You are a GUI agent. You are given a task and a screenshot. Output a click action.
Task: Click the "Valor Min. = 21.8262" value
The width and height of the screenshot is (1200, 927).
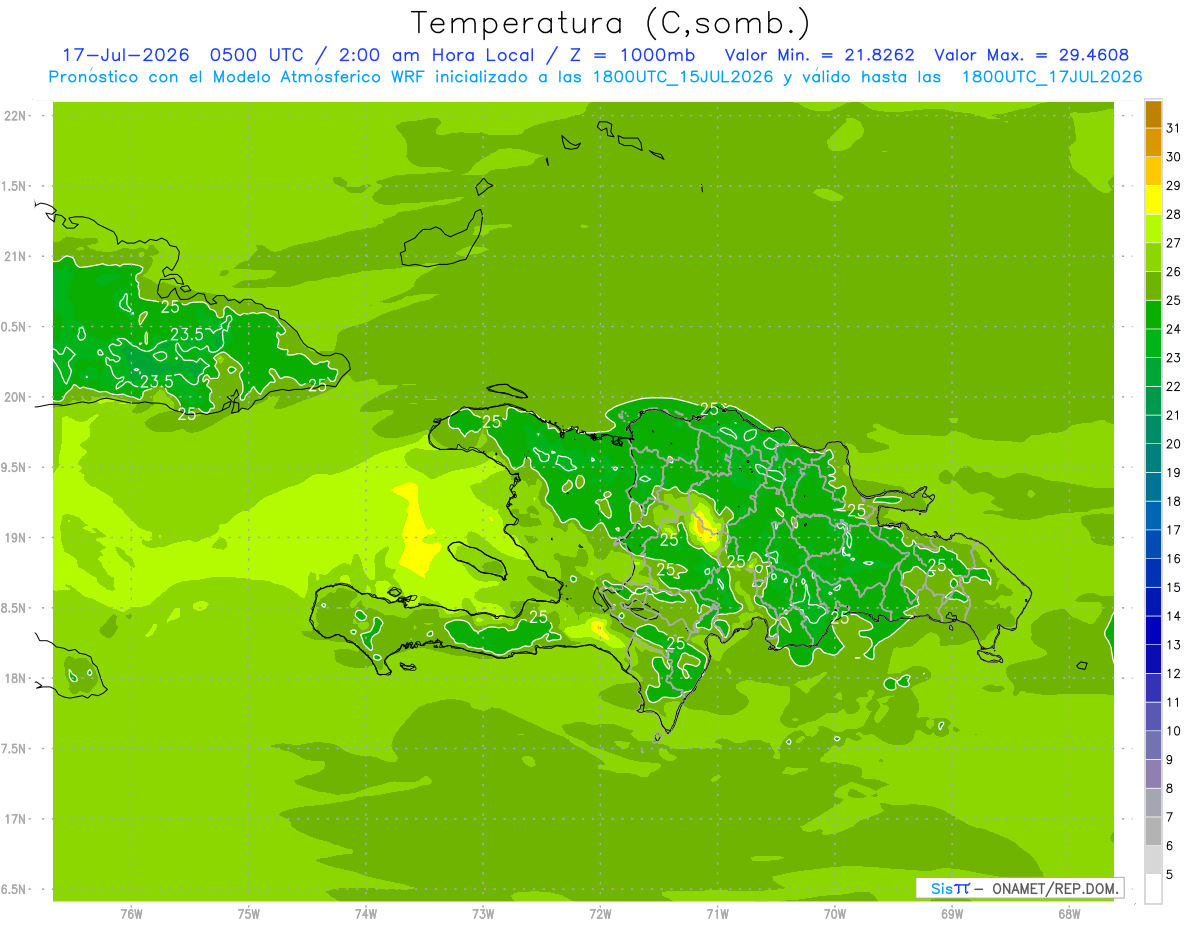(x=820, y=55)
